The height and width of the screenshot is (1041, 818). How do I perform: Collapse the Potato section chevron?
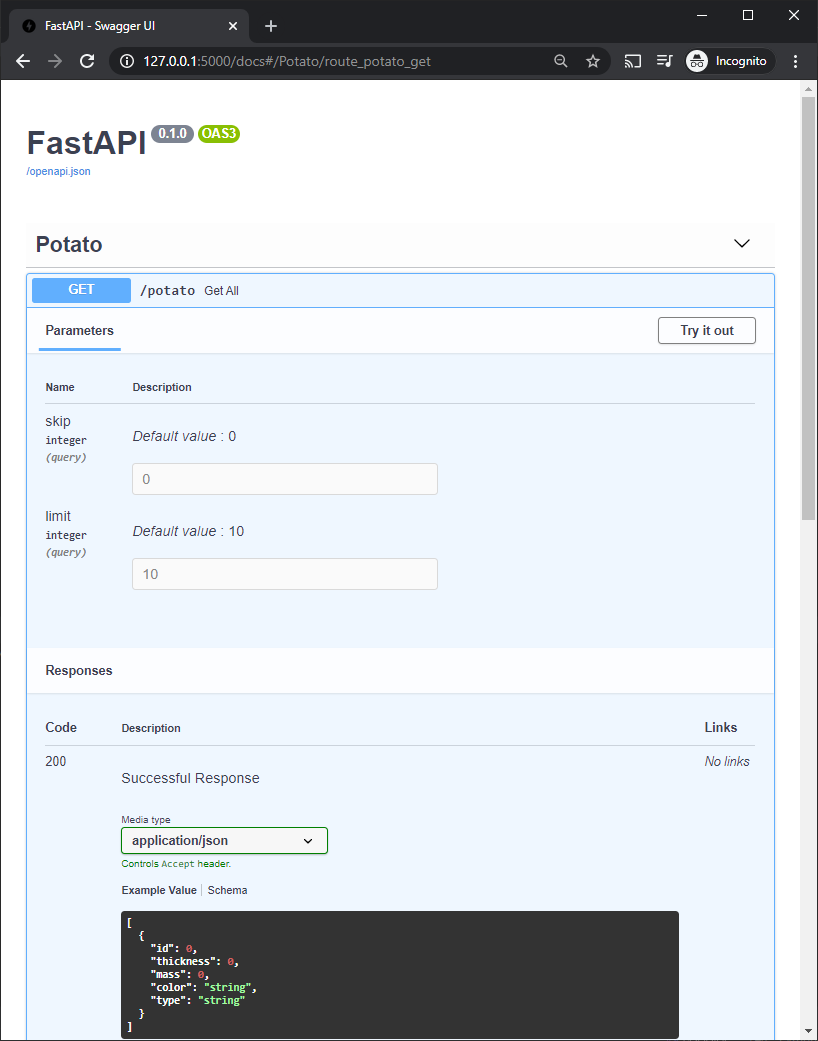(x=742, y=244)
